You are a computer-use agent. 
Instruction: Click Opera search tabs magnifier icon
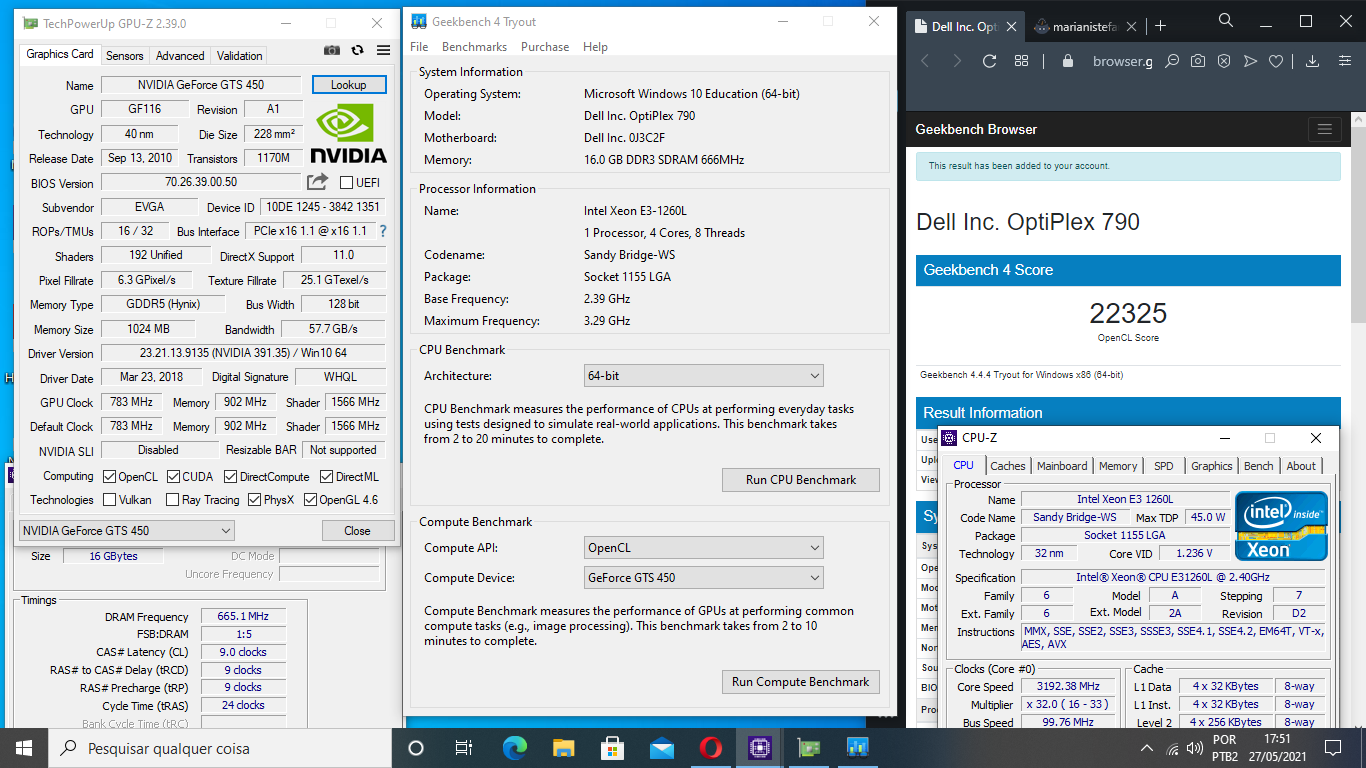coord(1226,20)
